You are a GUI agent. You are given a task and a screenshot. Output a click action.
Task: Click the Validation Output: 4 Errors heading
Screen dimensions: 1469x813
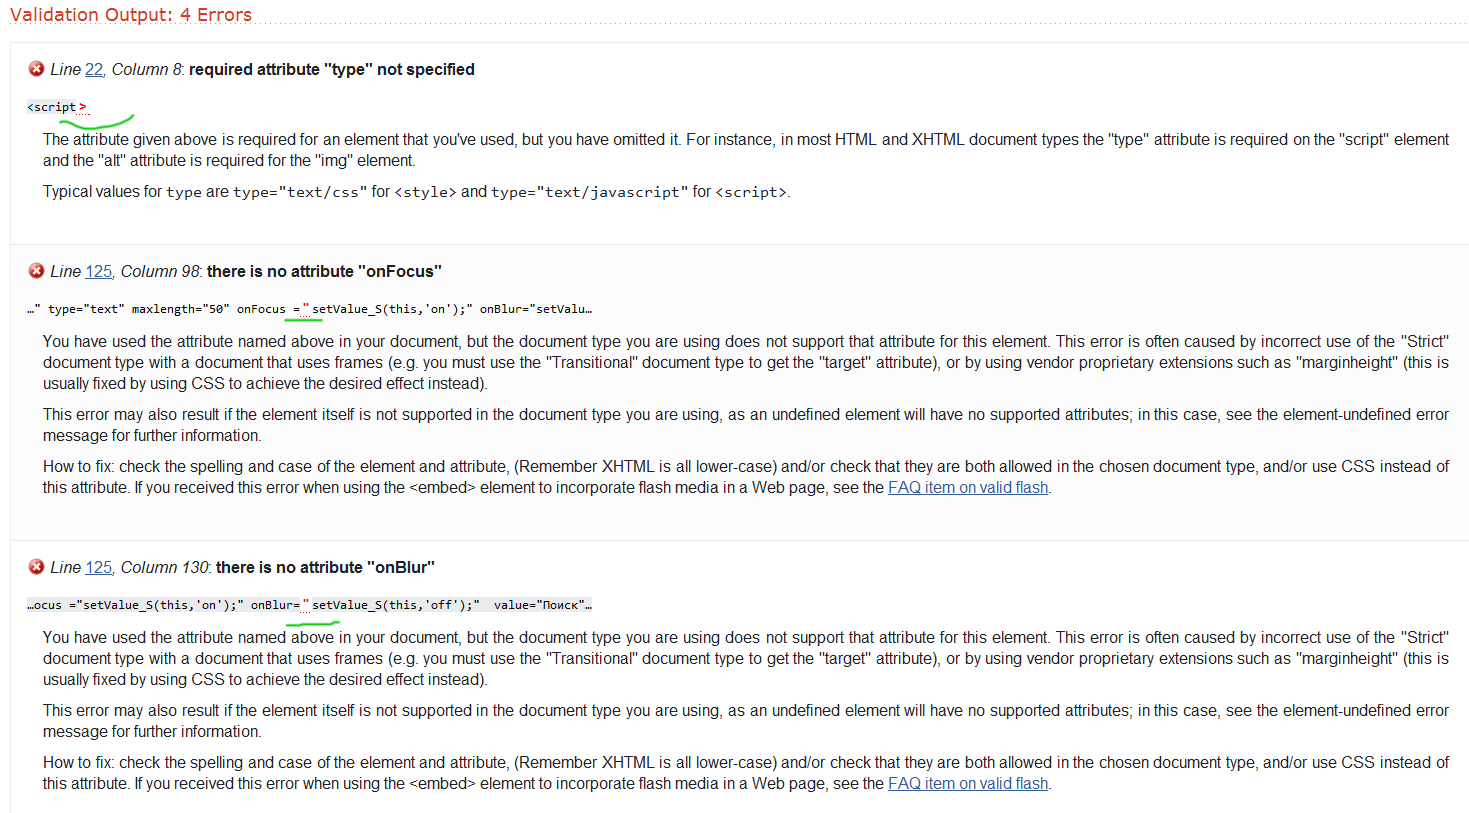[x=131, y=15]
